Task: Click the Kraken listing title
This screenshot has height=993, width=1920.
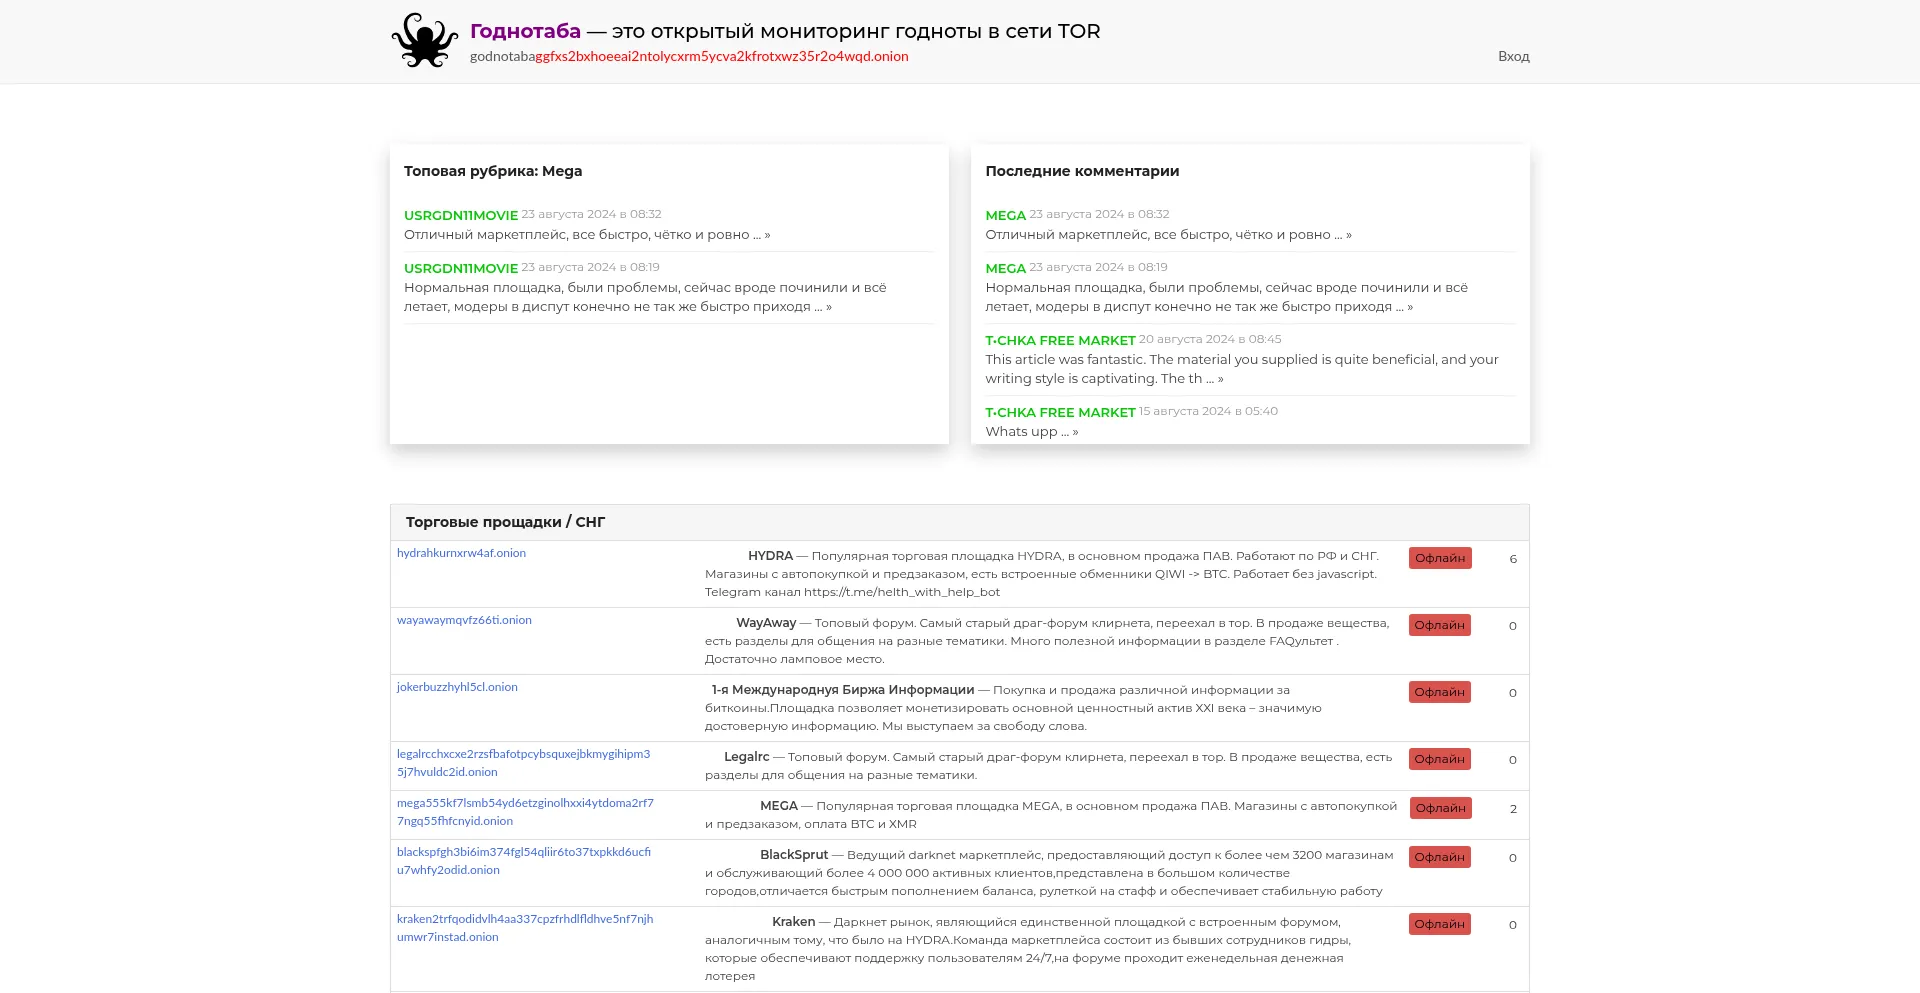Action: pos(794,922)
